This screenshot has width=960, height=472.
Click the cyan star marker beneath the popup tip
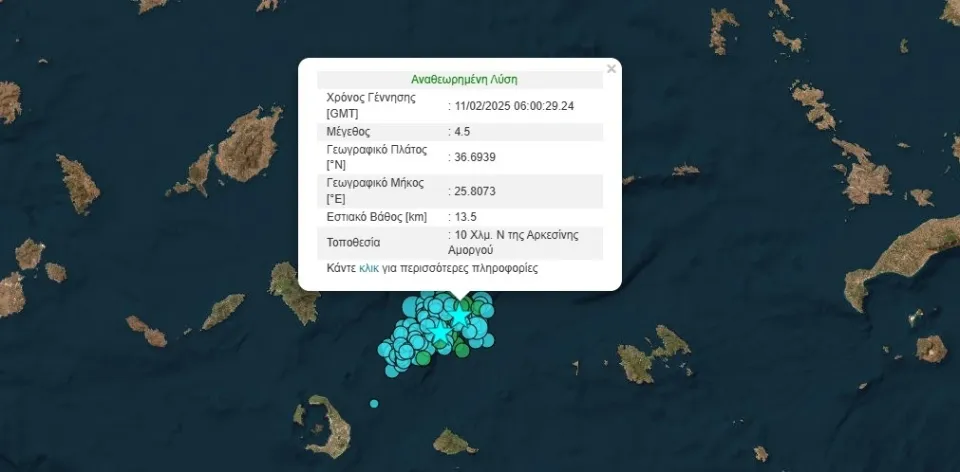(x=459, y=317)
